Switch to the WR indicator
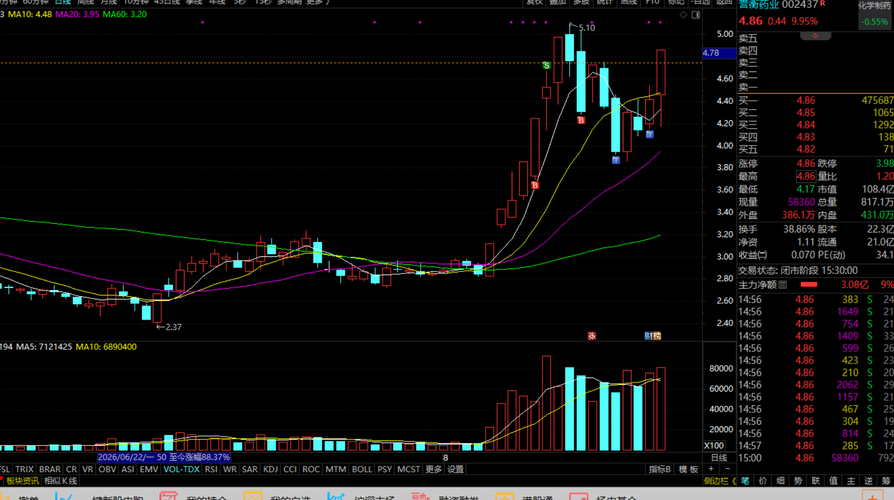894x500 pixels. [x=230, y=469]
